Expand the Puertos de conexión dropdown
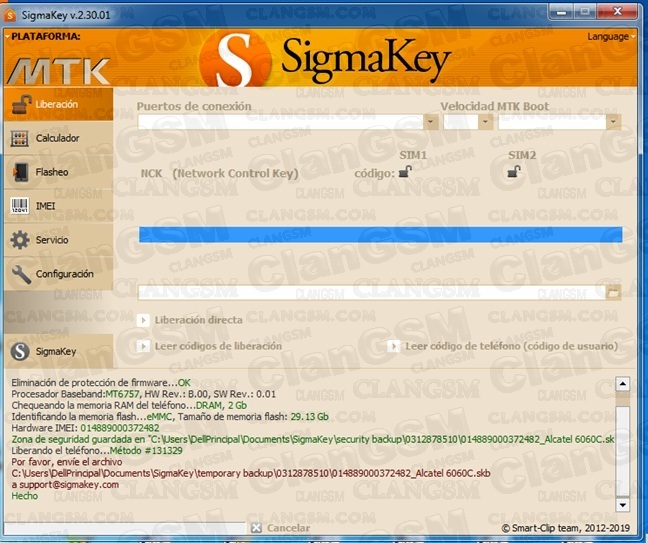Viewport: 648px width, 543px height. pyautogui.click(x=431, y=122)
